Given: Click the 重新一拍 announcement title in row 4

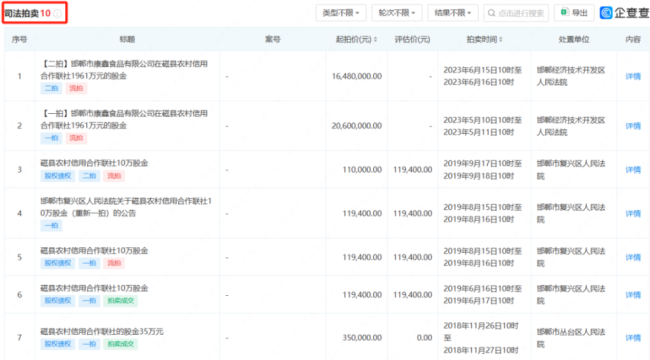Looking at the screenshot, I should pos(126,207).
